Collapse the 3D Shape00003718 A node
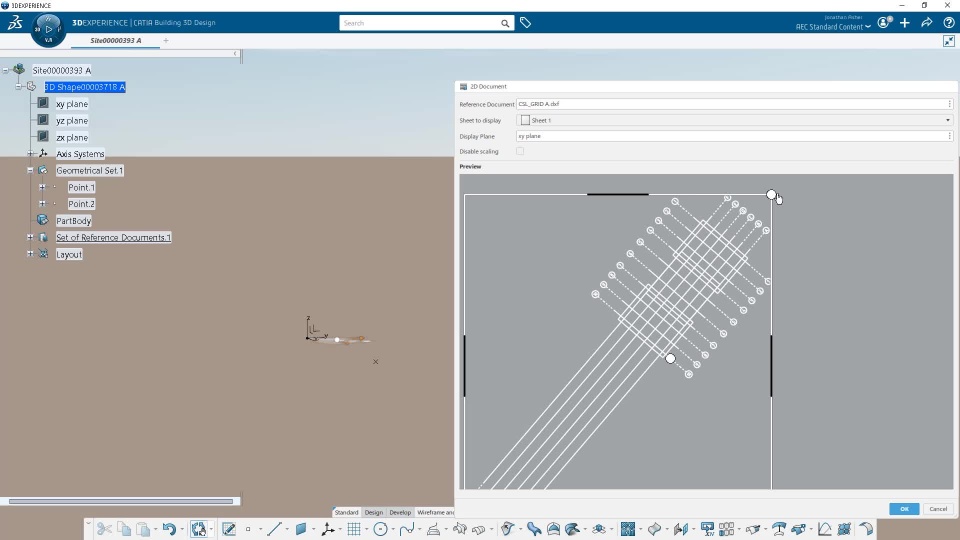Screen dimensions: 960x540 18,87
